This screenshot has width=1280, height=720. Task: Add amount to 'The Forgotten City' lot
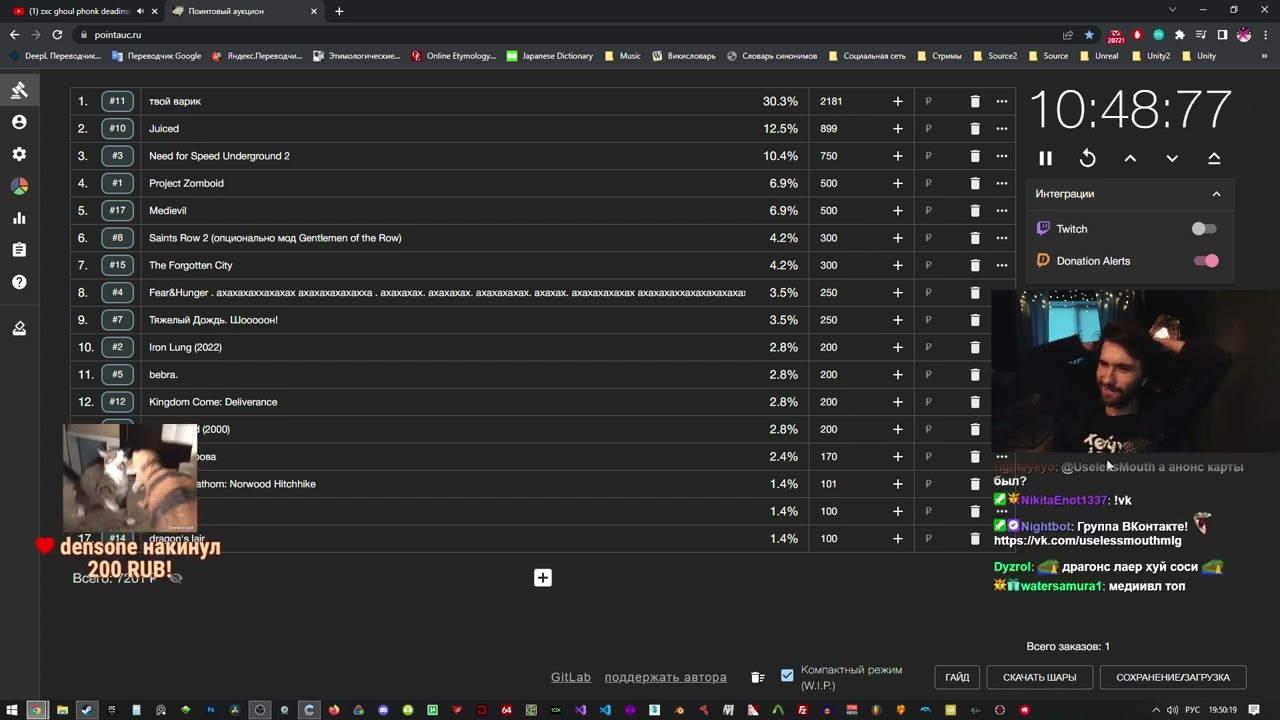pyautogui.click(x=898, y=265)
